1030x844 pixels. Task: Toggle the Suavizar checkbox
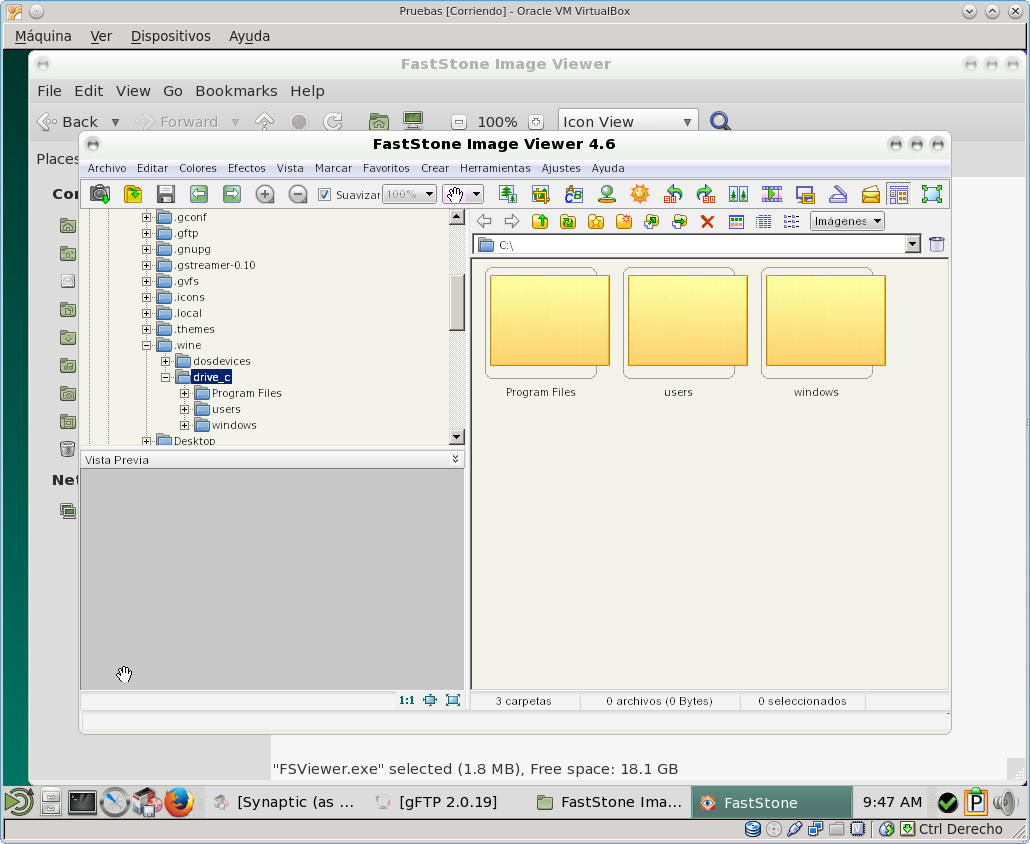point(324,194)
